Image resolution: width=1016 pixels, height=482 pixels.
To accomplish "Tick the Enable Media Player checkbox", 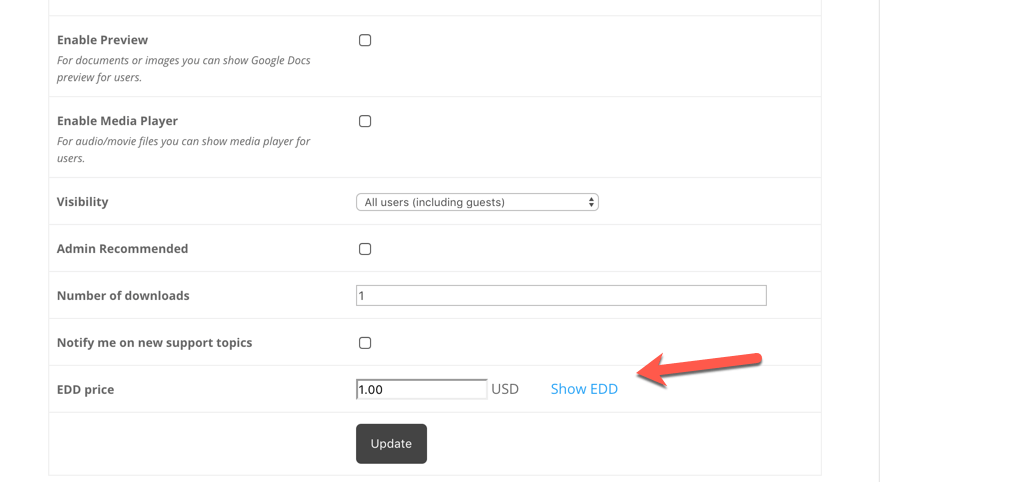I will coord(365,121).
